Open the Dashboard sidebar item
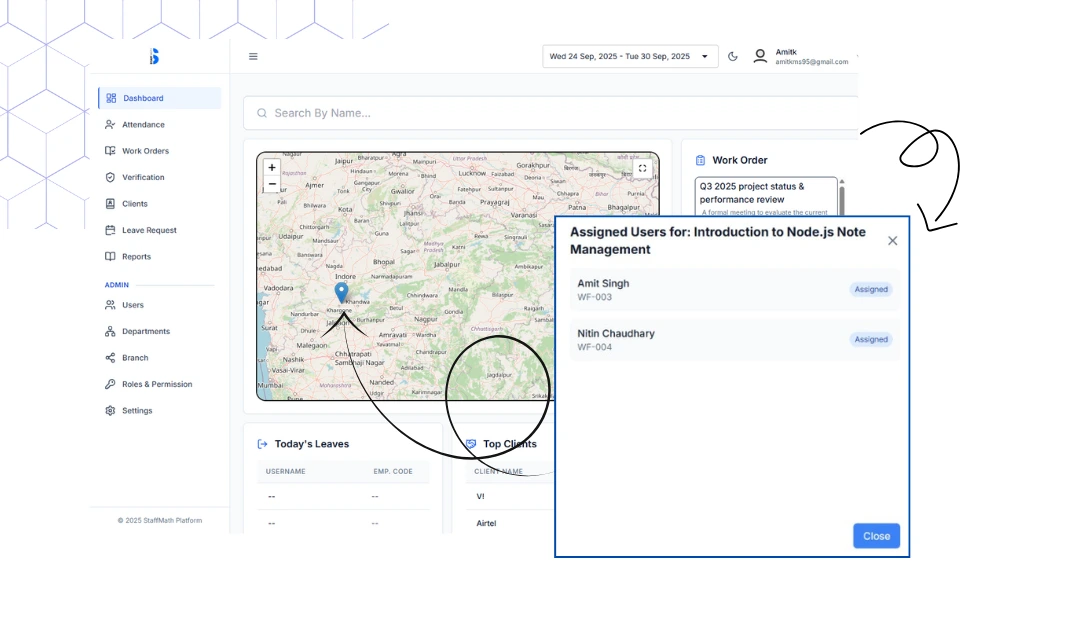1080x620 pixels. [160, 98]
